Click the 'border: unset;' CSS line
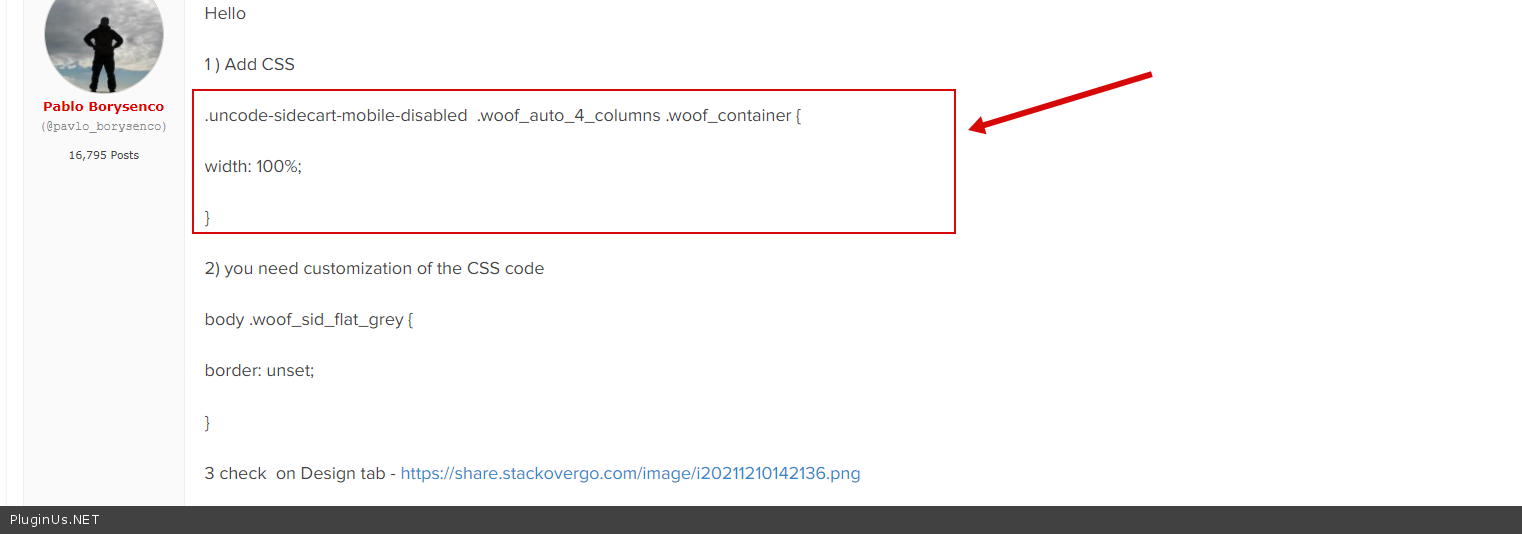This screenshot has height=534, width=1522. point(259,371)
